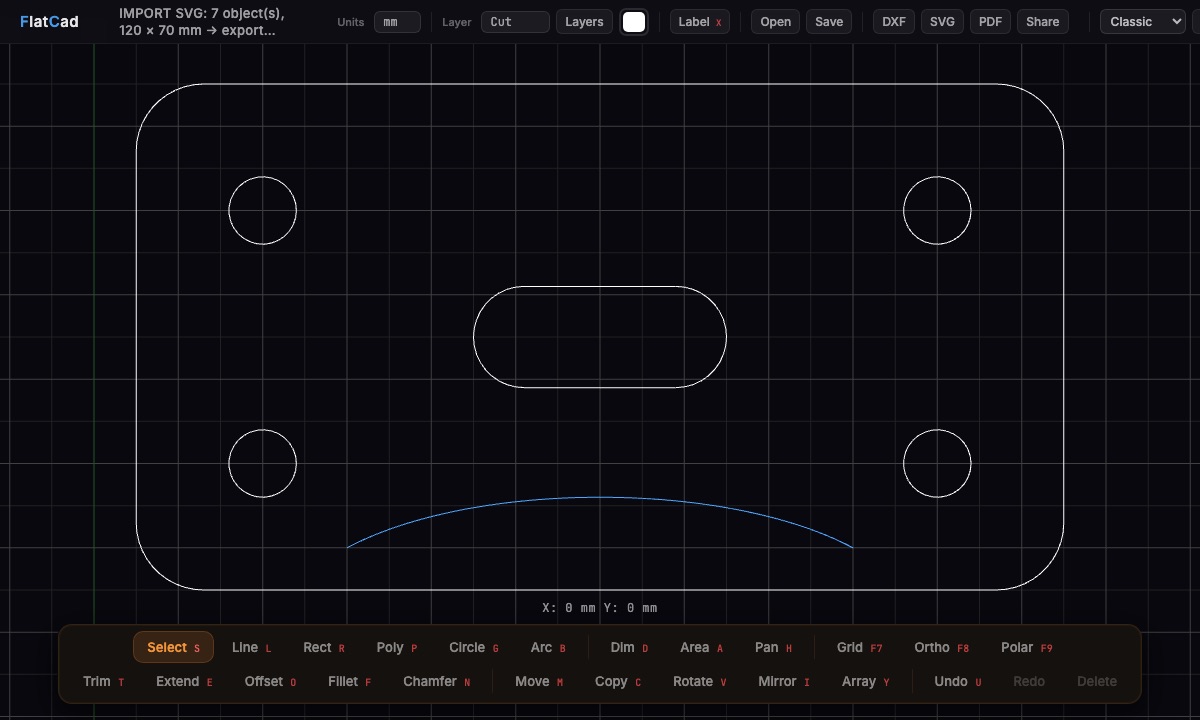Click the IMPORT SVG status message

tap(201, 22)
